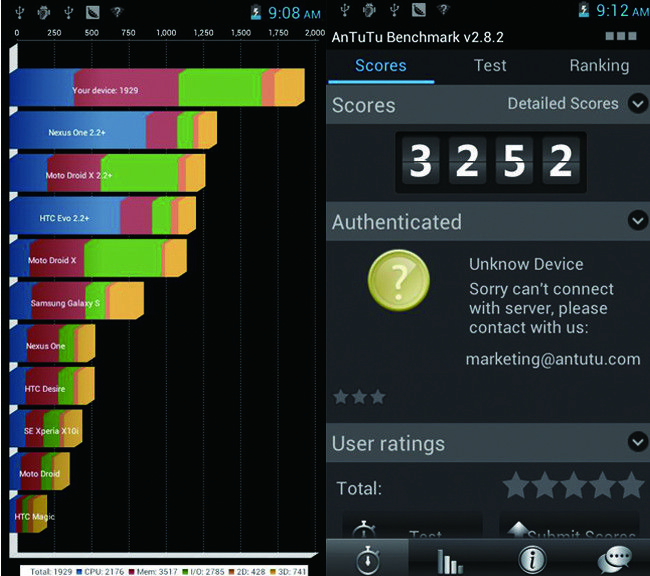Viewport: 650px width, 576px height.
Task: Open the chat bubble feedback icon
Action: [615, 560]
